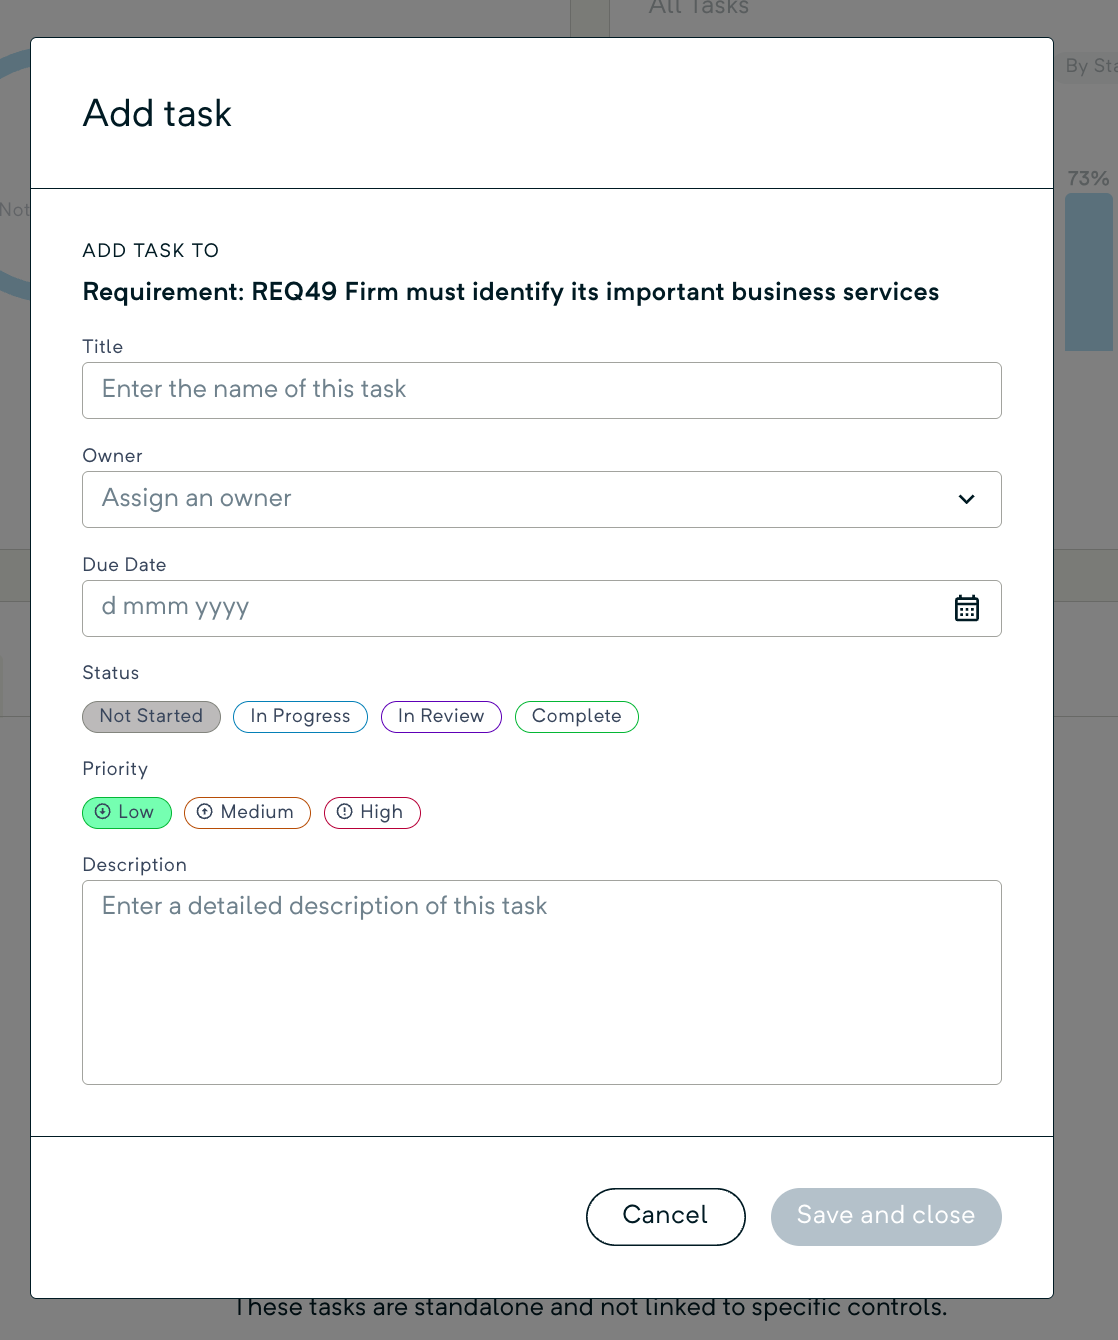Choose the Complete status pill

pyautogui.click(x=576, y=716)
